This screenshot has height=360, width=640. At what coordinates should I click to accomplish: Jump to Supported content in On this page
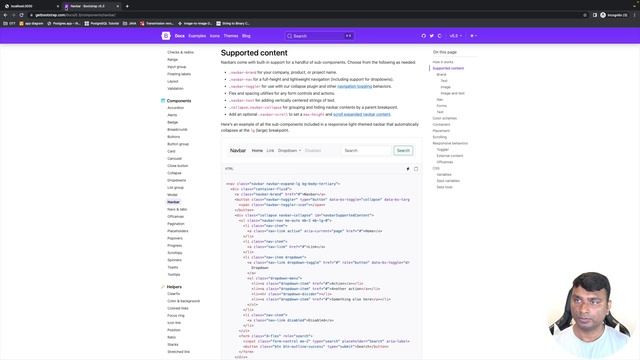[x=448, y=68]
